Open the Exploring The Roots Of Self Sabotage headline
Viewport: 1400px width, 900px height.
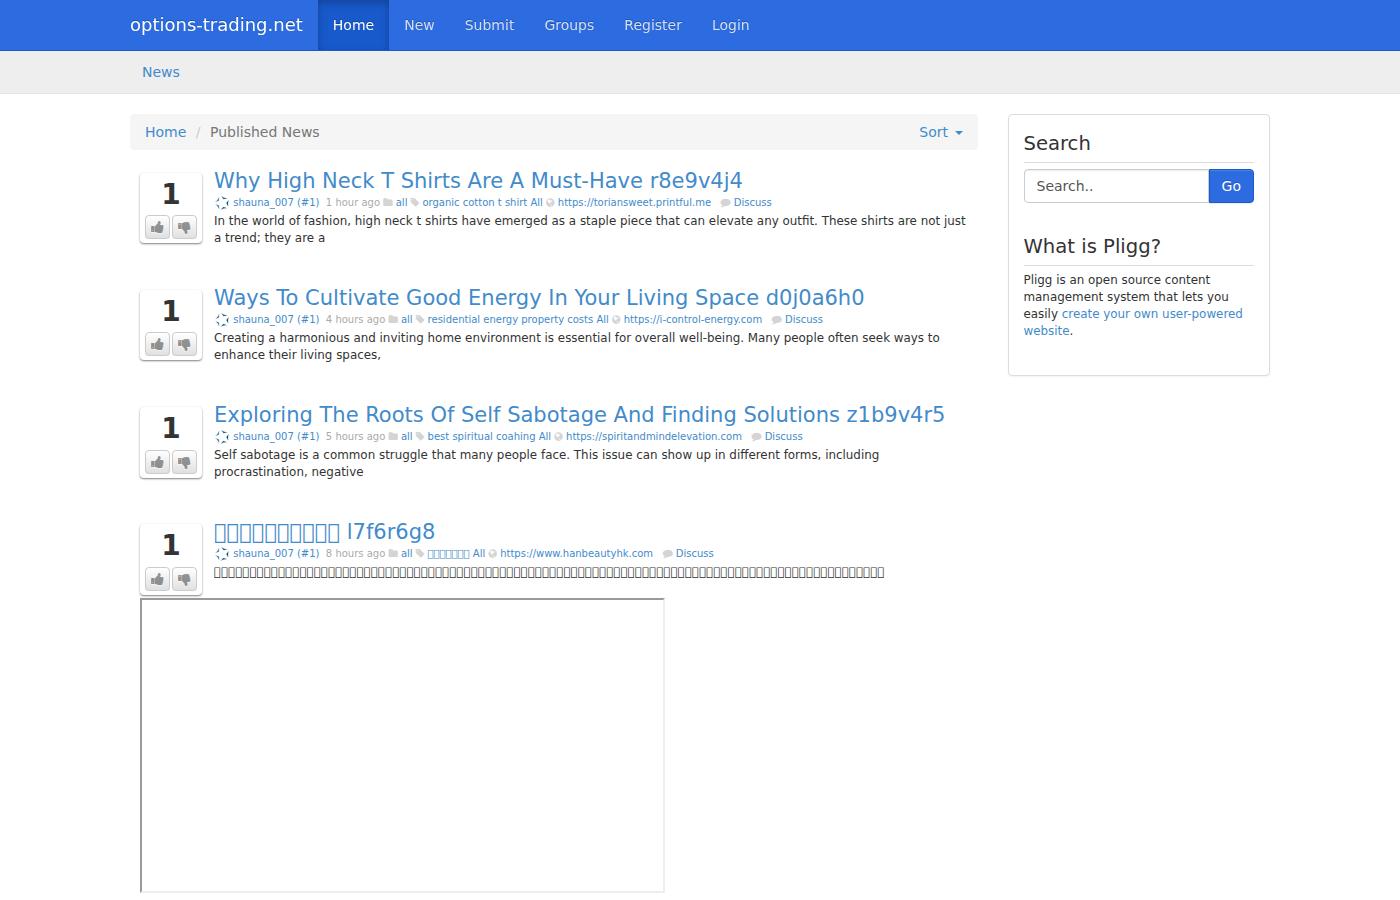(x=579, y=415)
